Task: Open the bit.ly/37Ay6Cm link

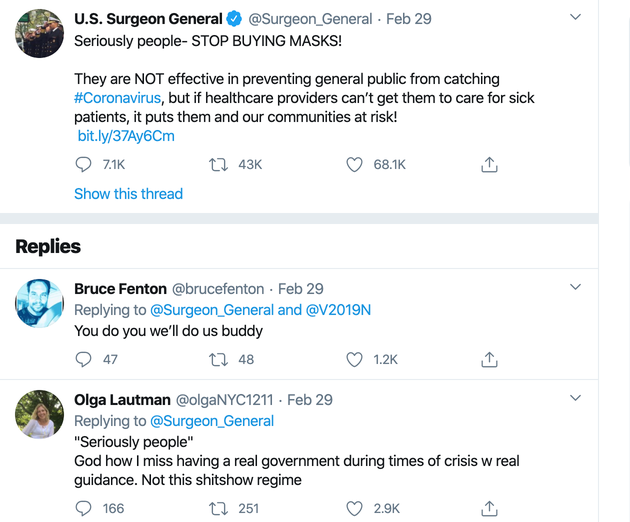Action: coord(126,135)
